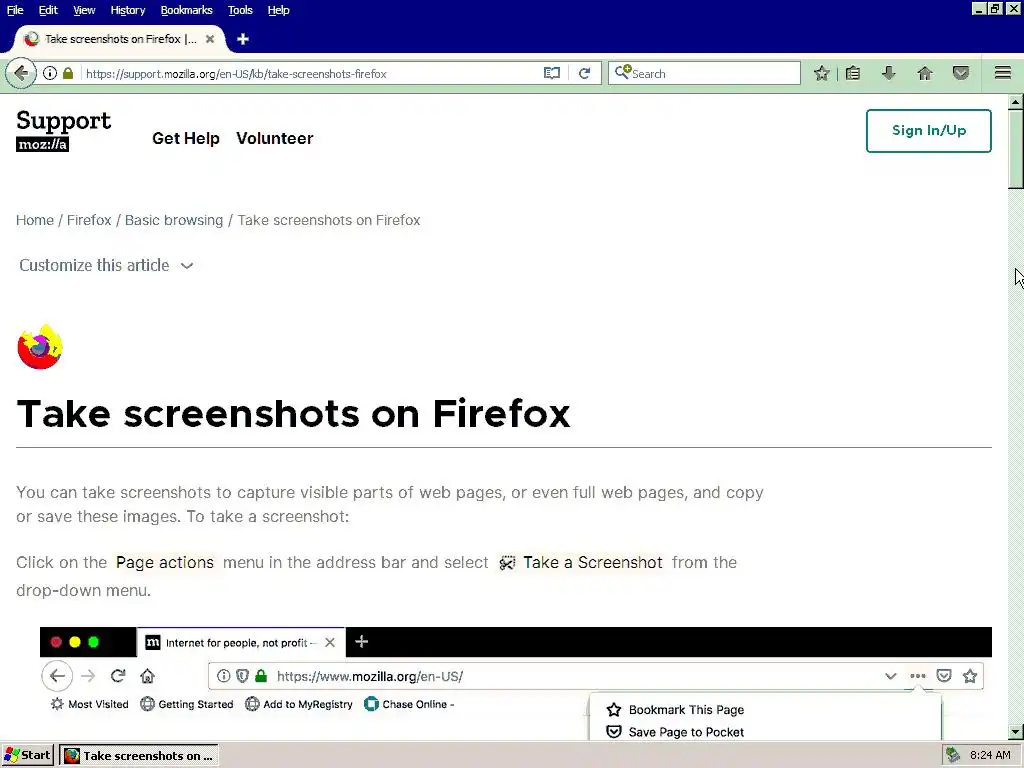
Task: Click the Page actions highlighted text
Action: point(165,562)
